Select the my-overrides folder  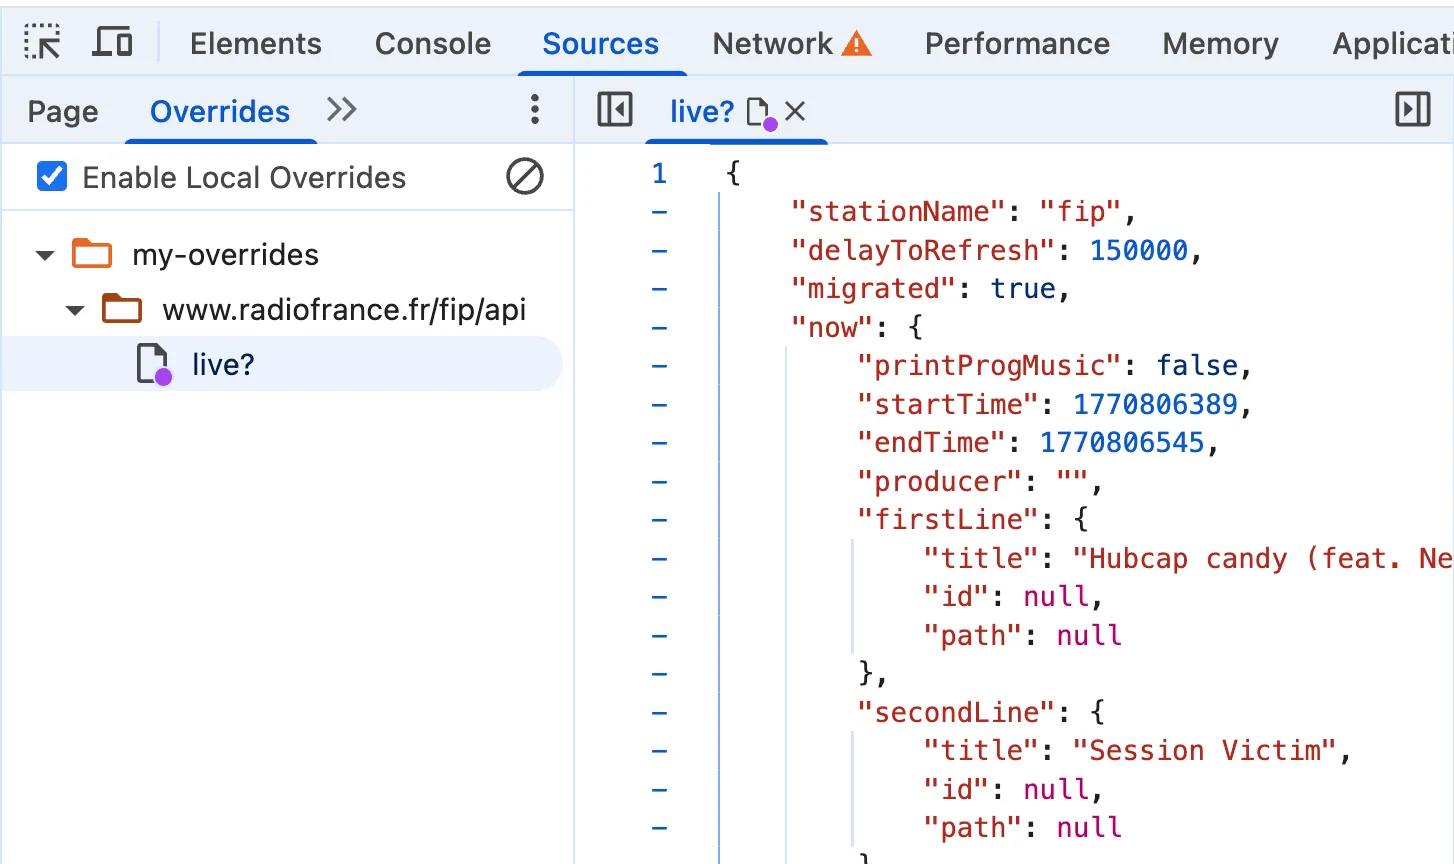[x=225, y=255]
